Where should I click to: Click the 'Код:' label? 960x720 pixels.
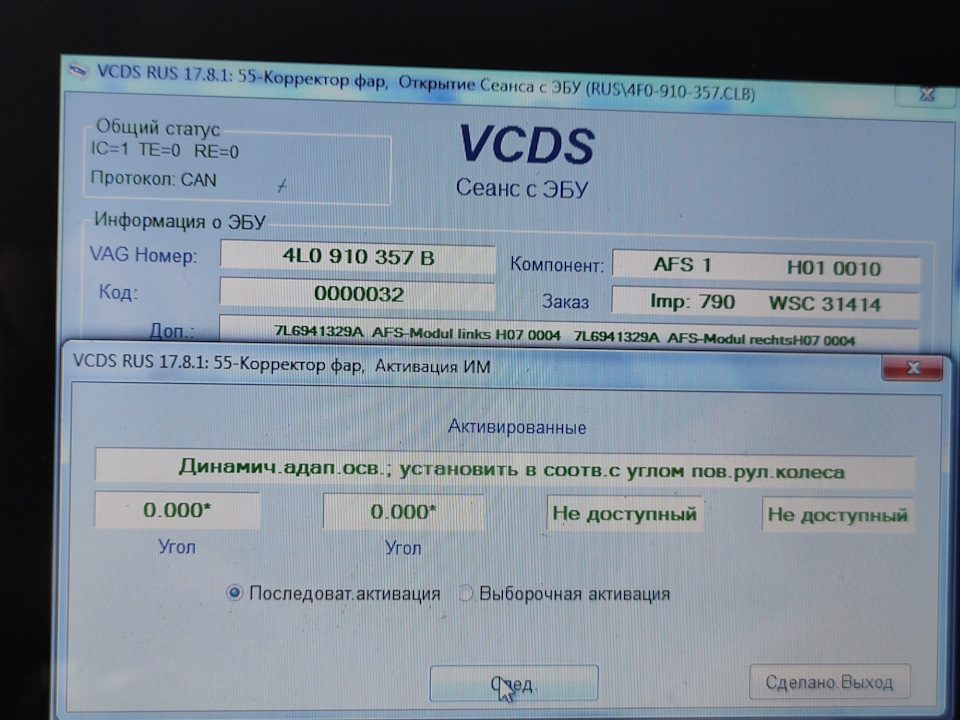(x=118, y=292)
